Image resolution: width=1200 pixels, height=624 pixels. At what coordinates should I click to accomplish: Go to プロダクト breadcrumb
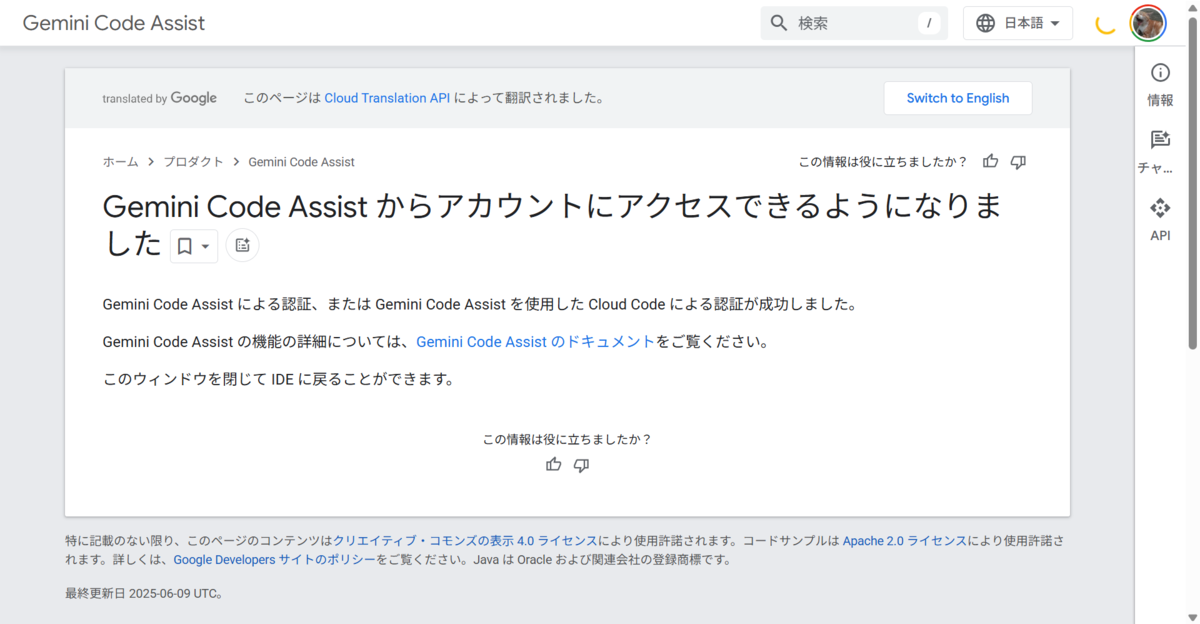pos(194,162)
